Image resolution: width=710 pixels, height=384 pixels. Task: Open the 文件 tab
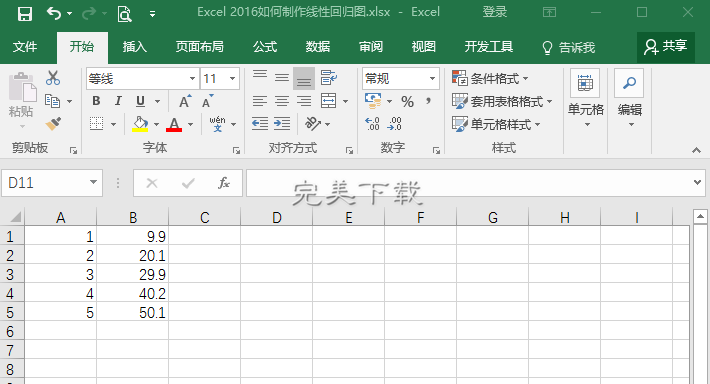pyautogui.click(x=25, y=47)
